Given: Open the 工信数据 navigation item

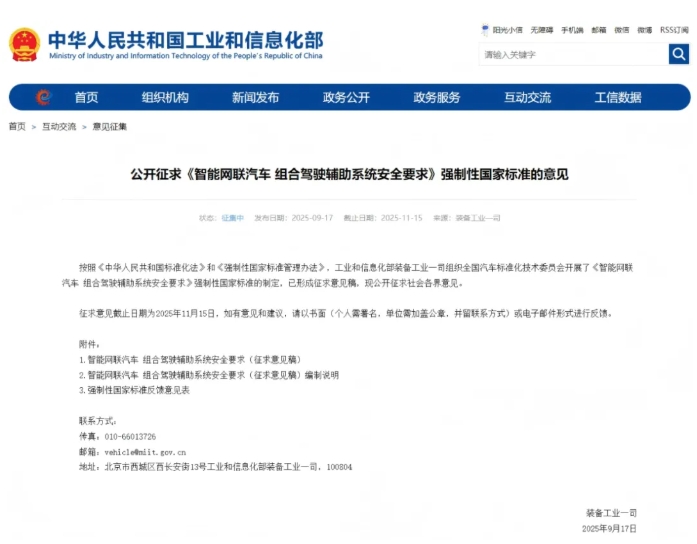Looking at the screenshot, I should click(618, 97).
